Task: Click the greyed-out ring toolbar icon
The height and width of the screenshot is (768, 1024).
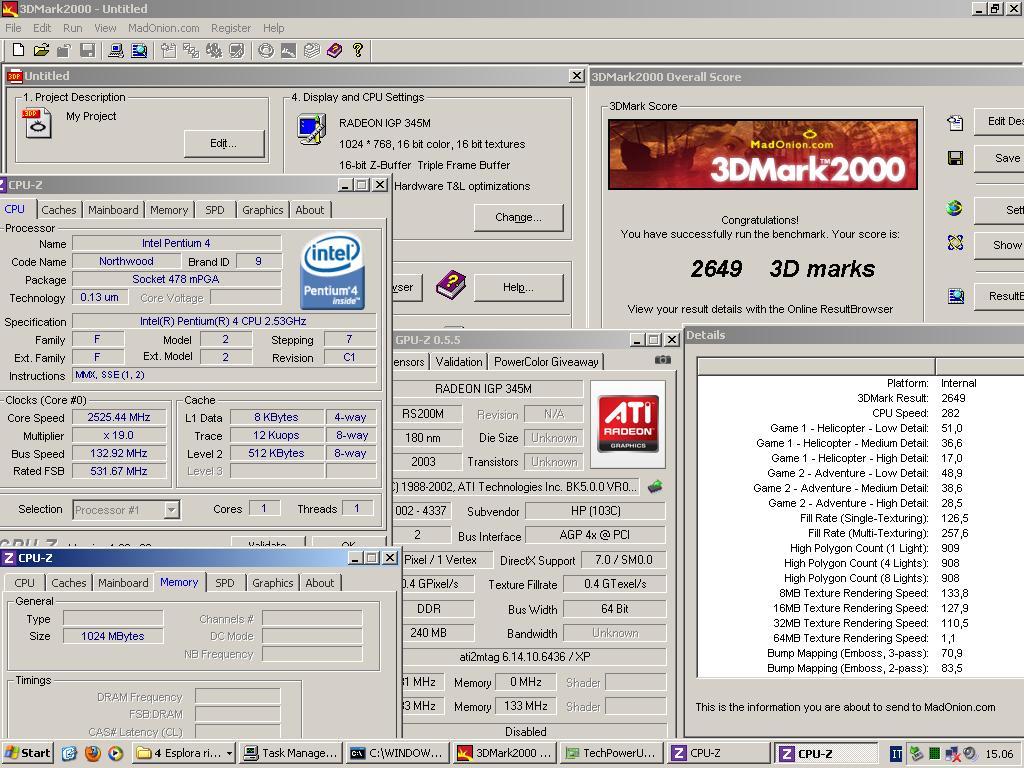Action: 265,50
